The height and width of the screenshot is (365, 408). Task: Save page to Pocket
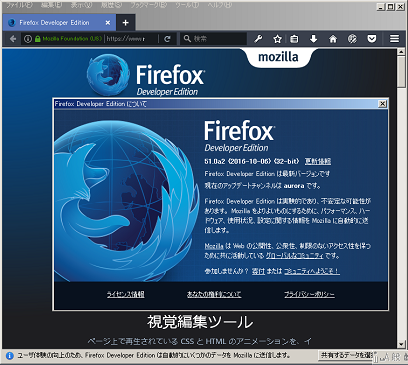pyautogui.click(x=372, y=39)
